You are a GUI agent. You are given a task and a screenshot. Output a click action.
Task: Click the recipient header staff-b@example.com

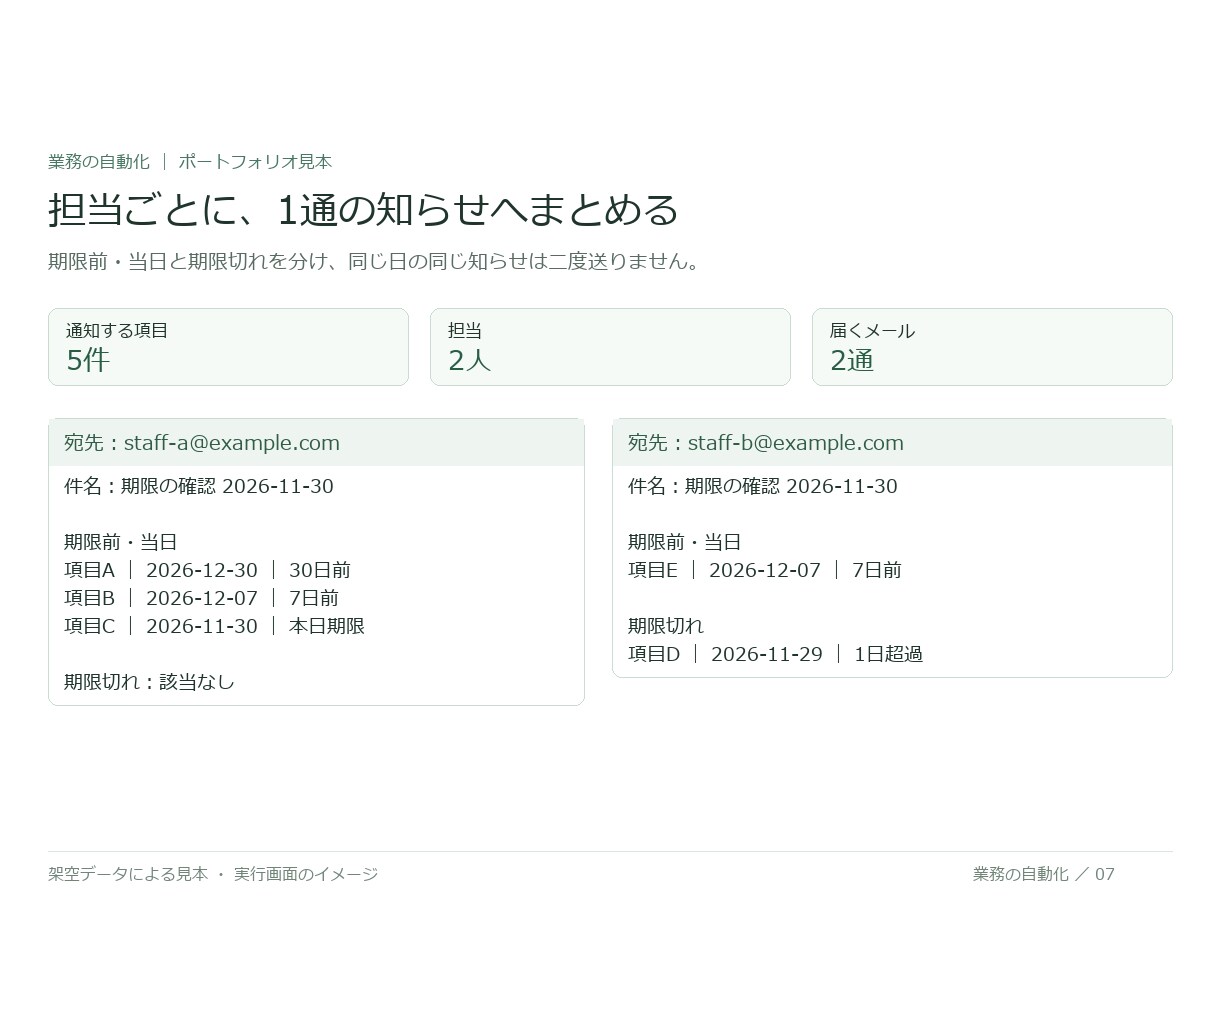[x=892, y=443]
